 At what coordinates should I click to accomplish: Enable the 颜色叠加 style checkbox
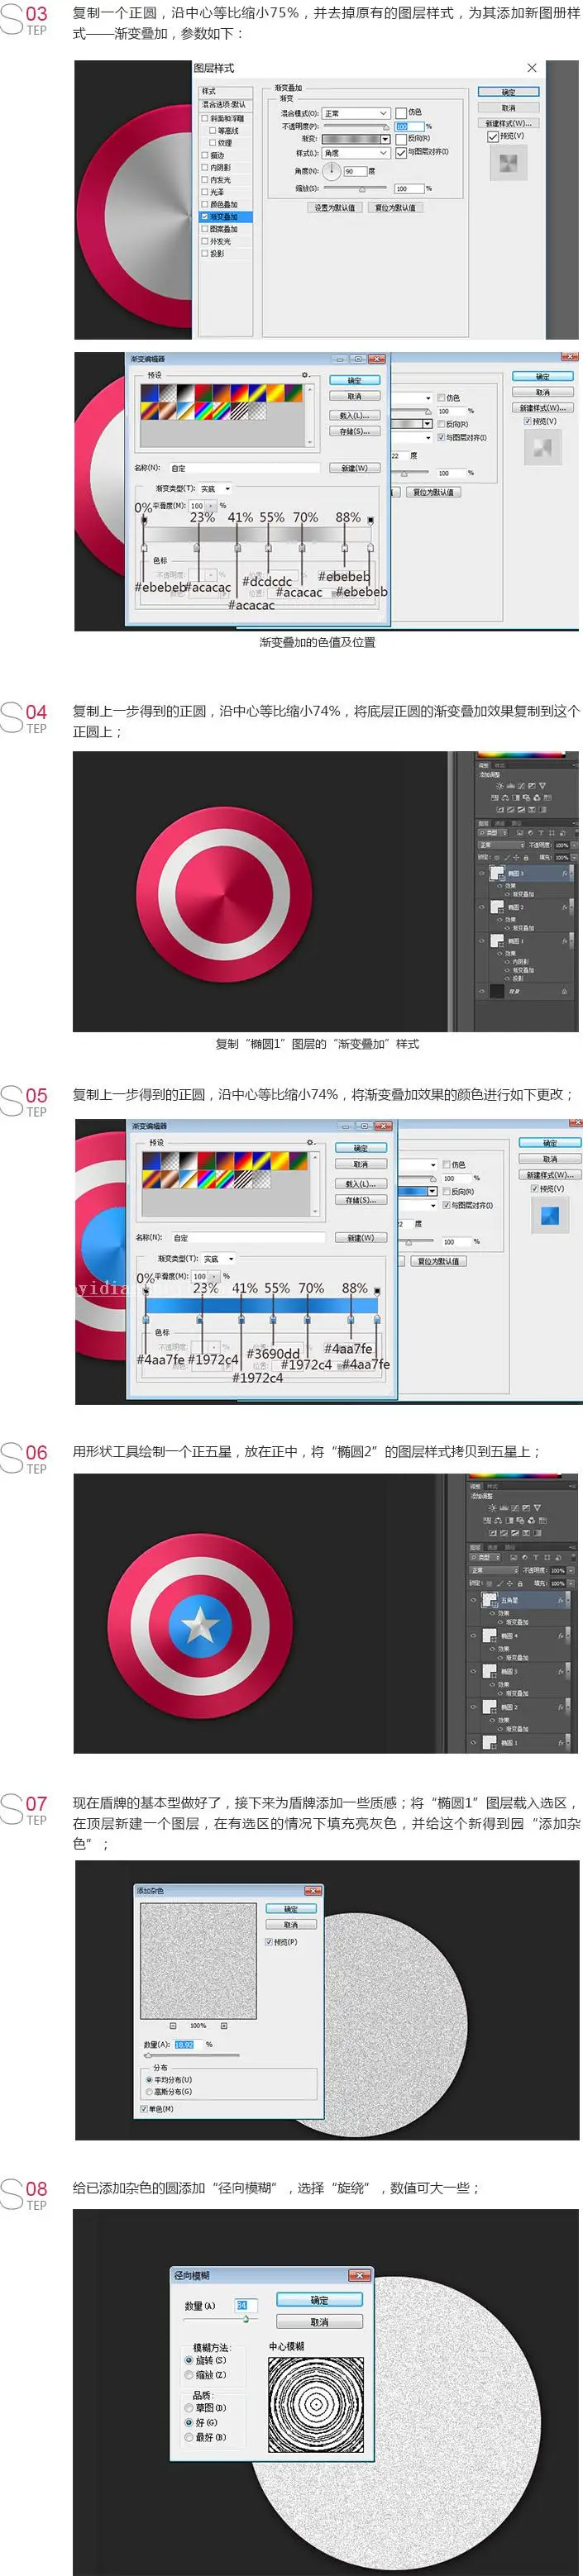[x=205, y=204]
